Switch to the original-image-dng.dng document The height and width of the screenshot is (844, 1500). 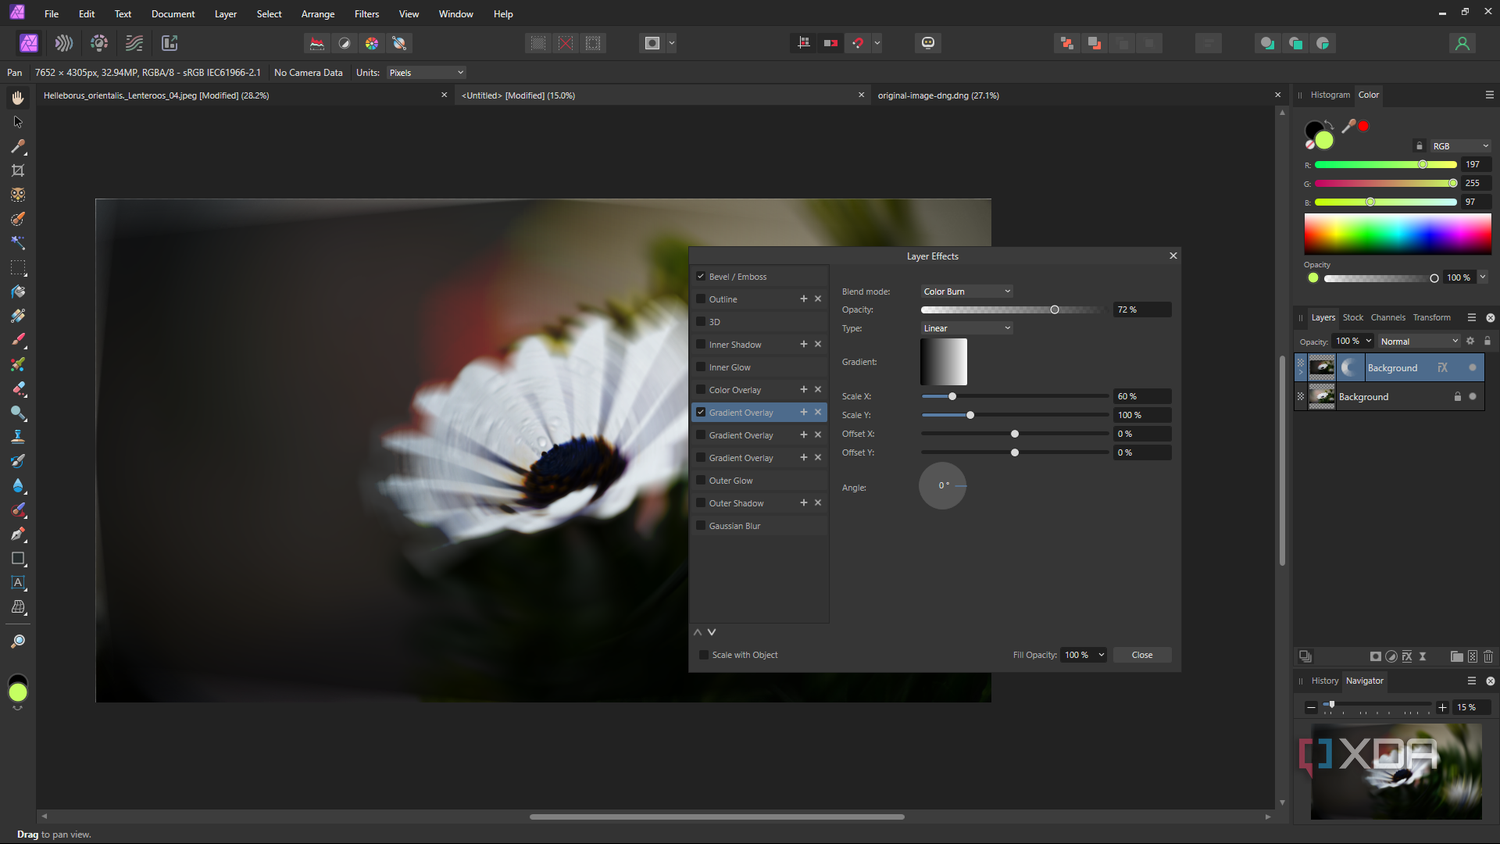tap(938, 95)
